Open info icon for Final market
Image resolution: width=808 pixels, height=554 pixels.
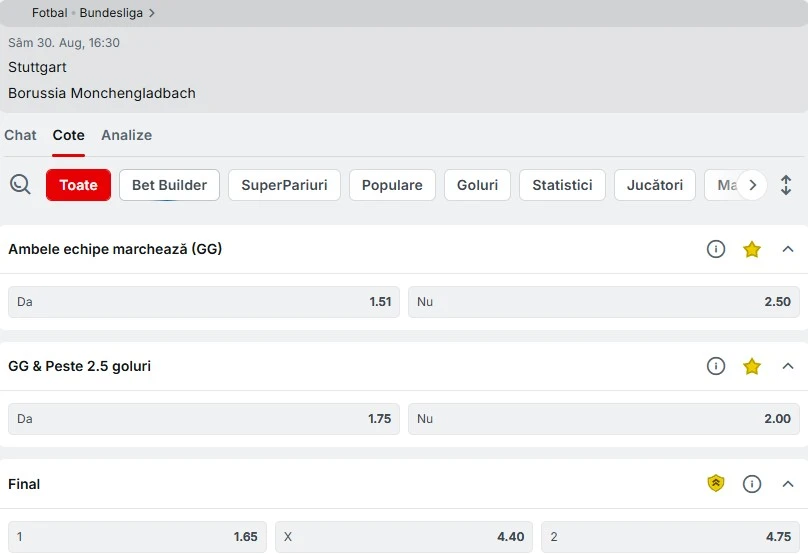point(751,484)
